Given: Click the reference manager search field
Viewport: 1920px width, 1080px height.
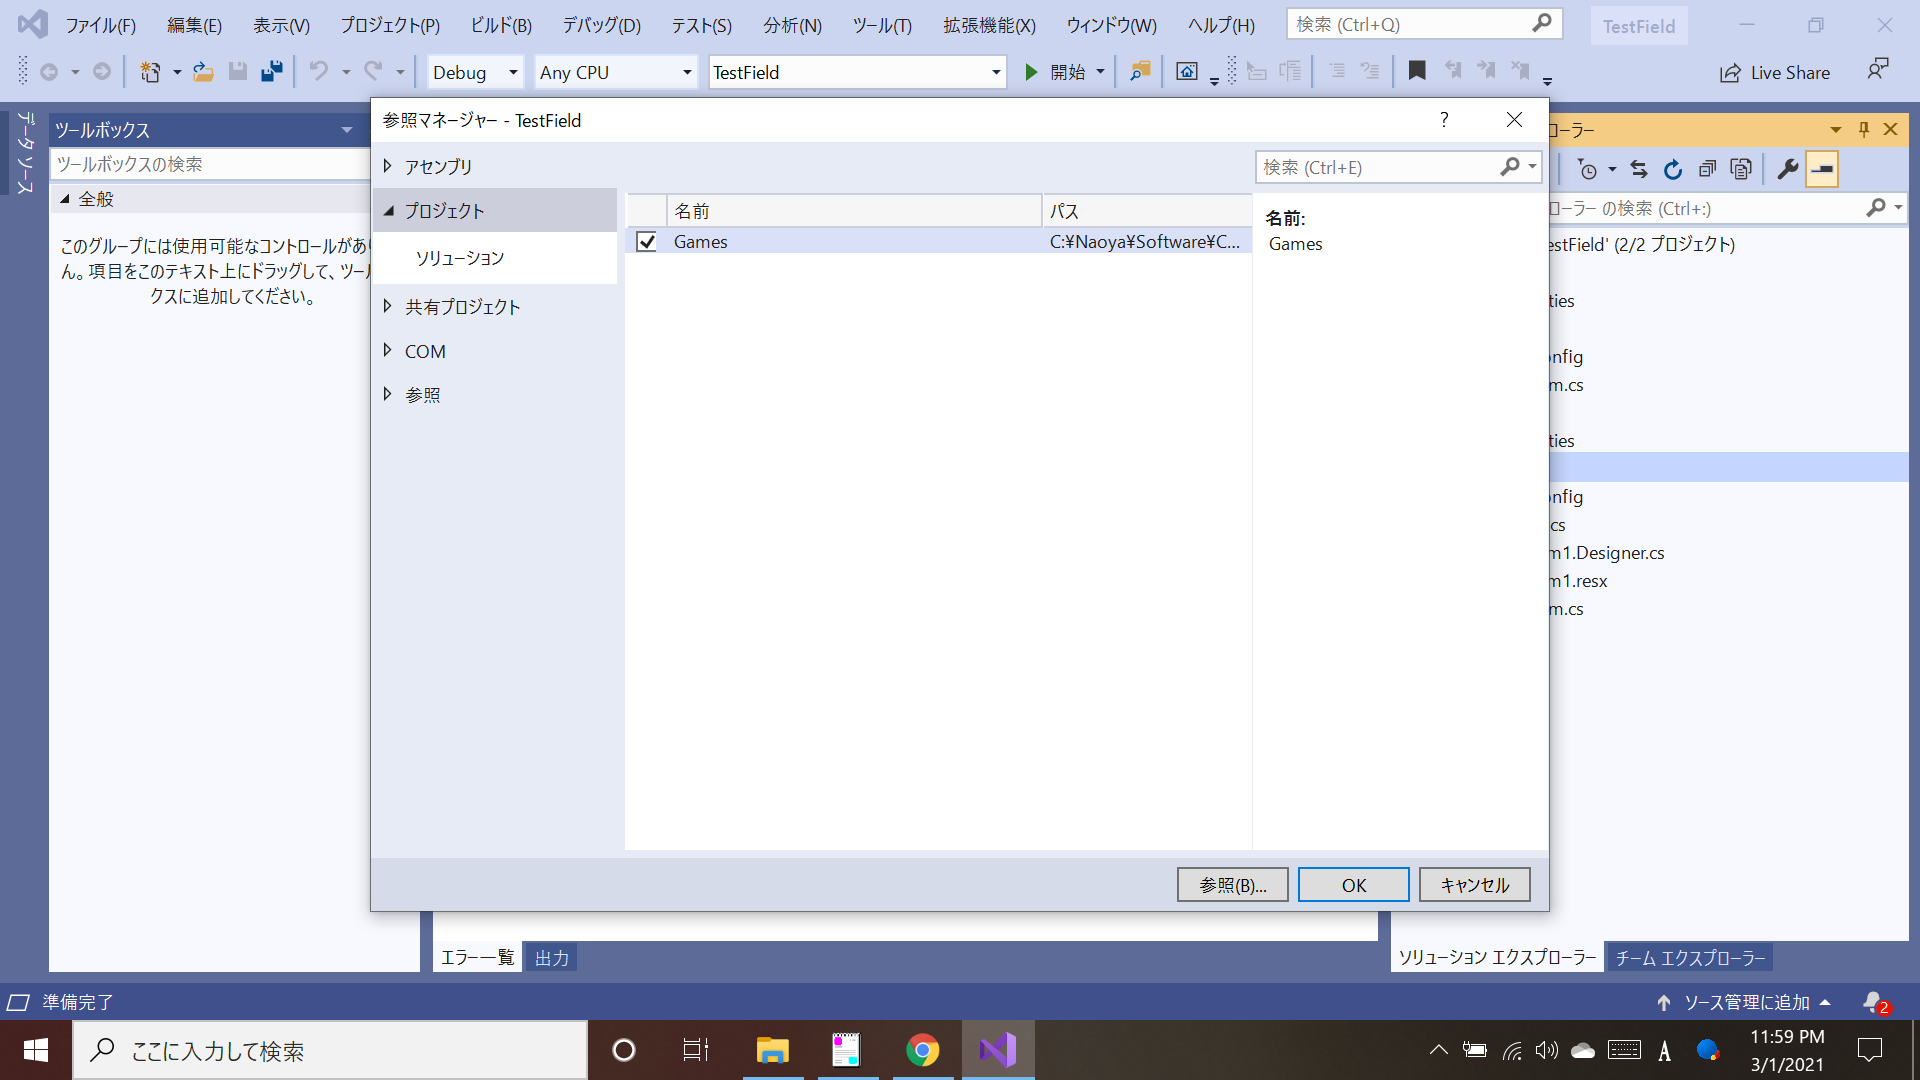Looking at the screenshot, I should (1378, 167).
